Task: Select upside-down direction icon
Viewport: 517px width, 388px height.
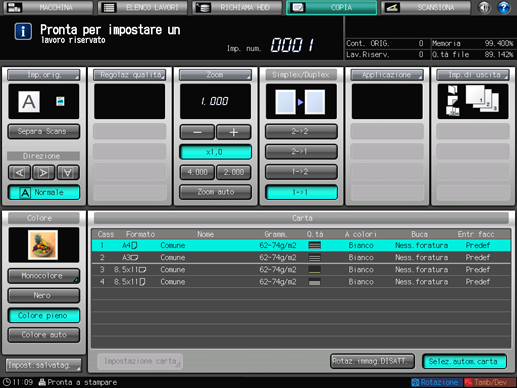Action: tap(68, 172)
